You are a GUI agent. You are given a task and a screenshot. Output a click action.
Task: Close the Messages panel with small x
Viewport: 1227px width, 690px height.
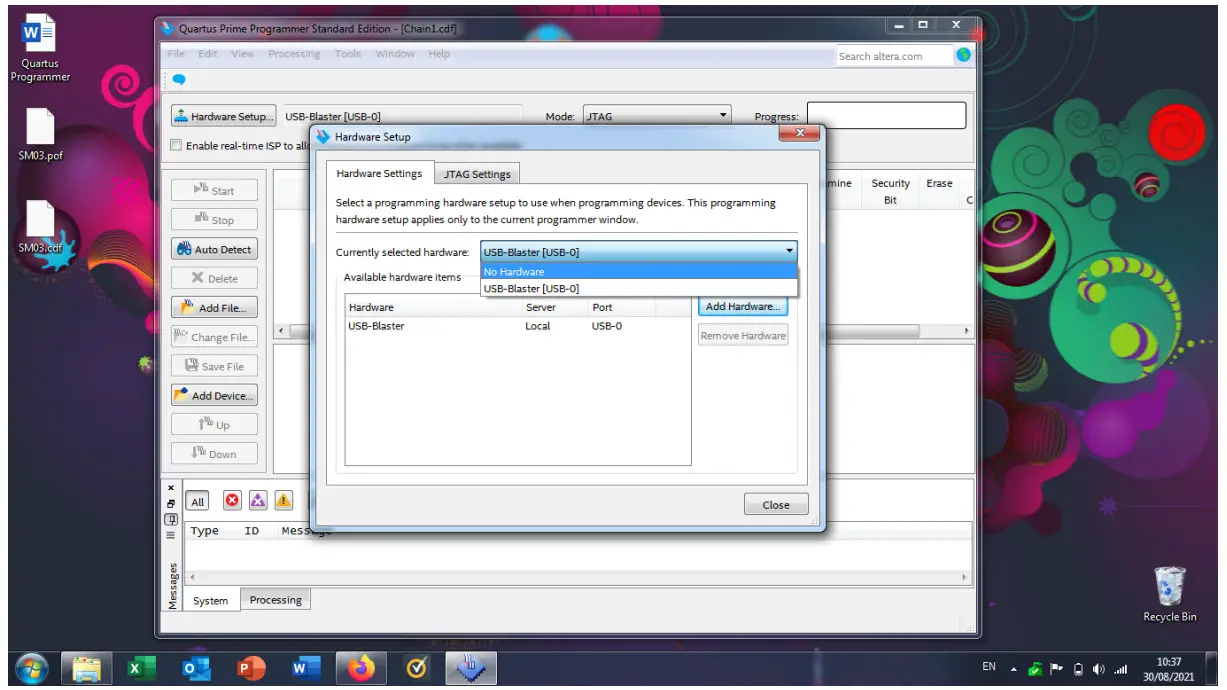click(x=171, y=488)
